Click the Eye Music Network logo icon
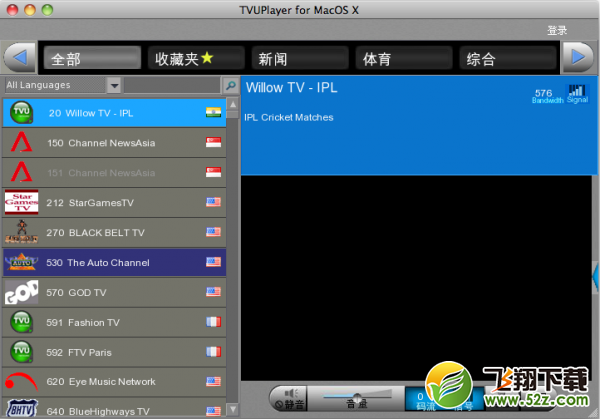Image resolution: width=600 pixels, height=419 pixels. coord(21,382)
